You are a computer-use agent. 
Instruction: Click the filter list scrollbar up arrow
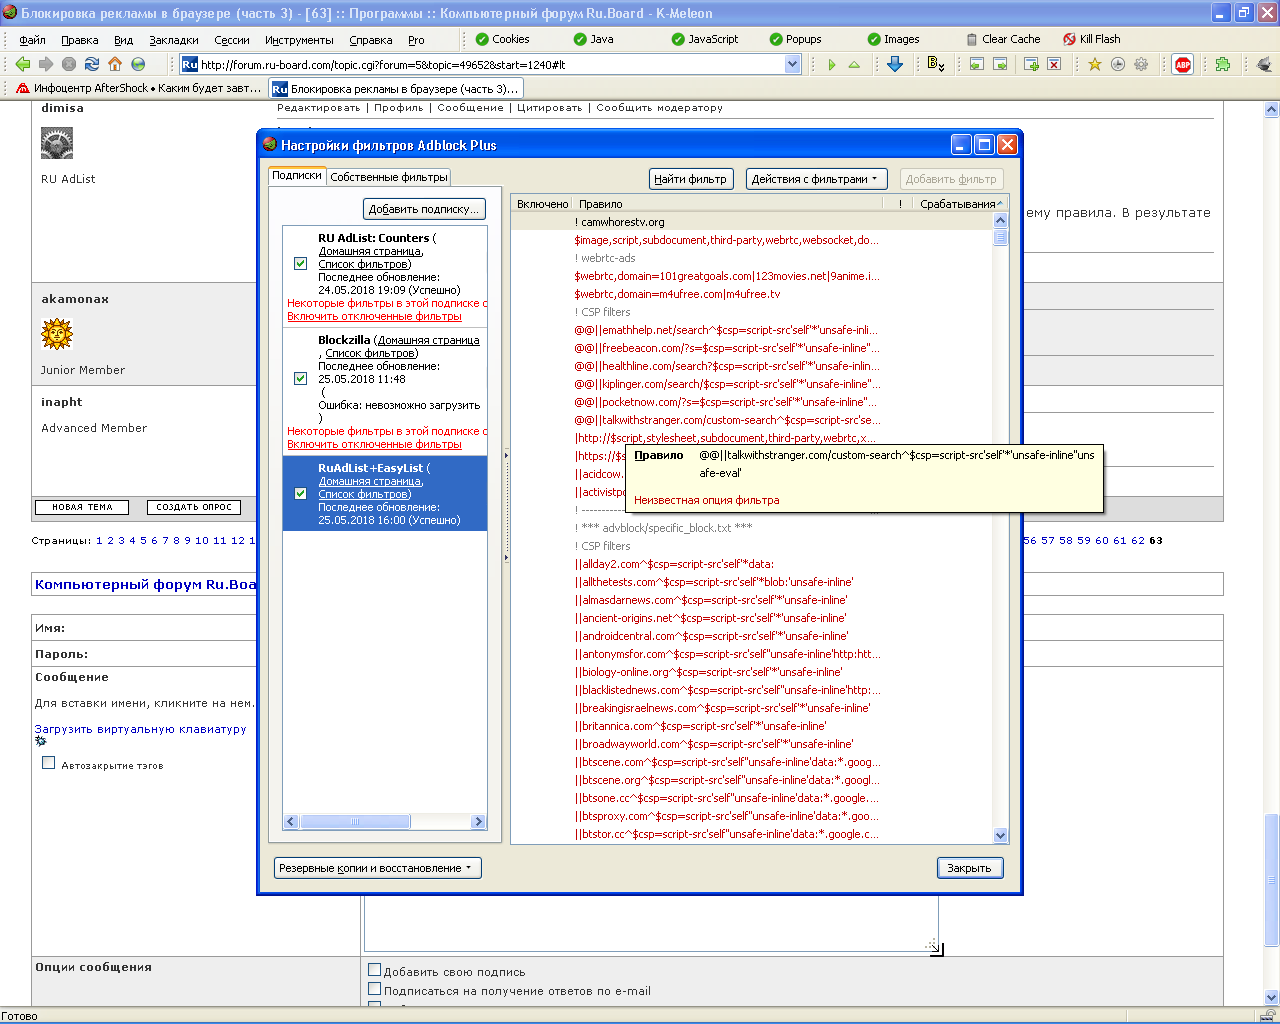click(1001, 220)
